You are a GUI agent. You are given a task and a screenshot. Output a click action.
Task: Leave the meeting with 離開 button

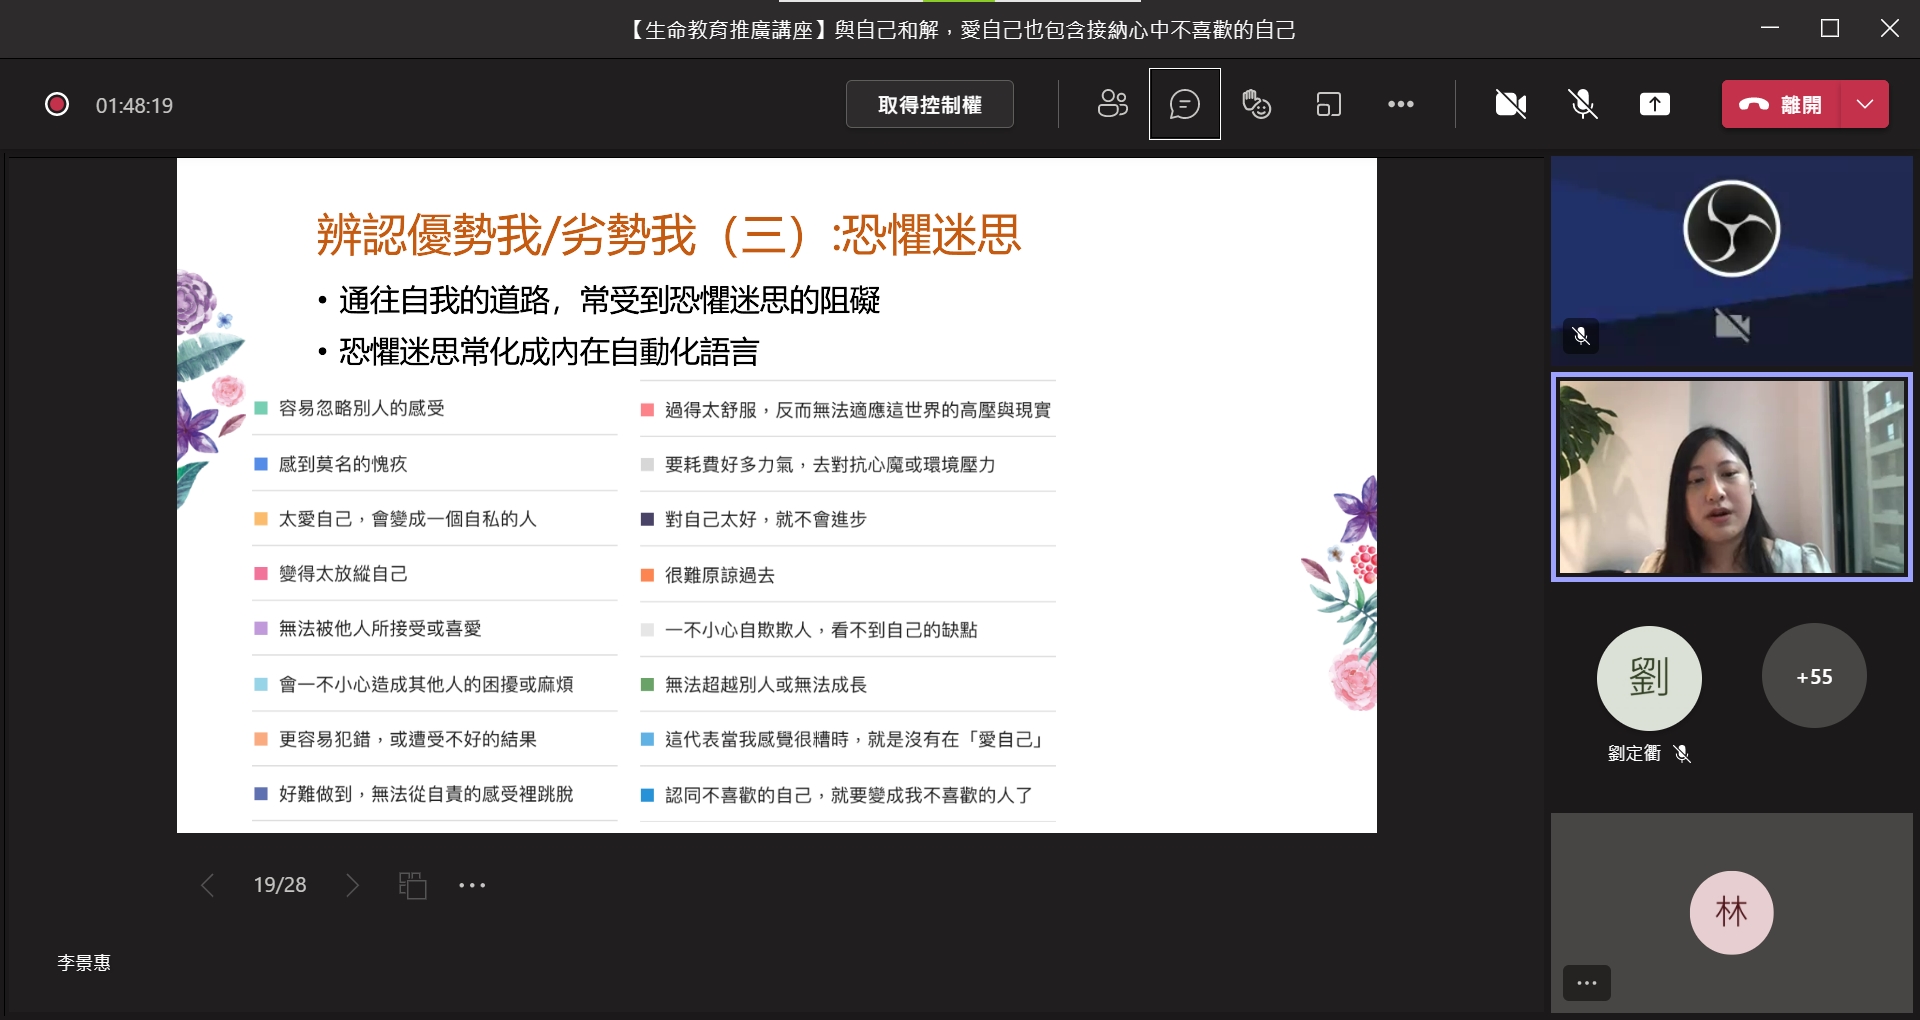coord(1781,104)
